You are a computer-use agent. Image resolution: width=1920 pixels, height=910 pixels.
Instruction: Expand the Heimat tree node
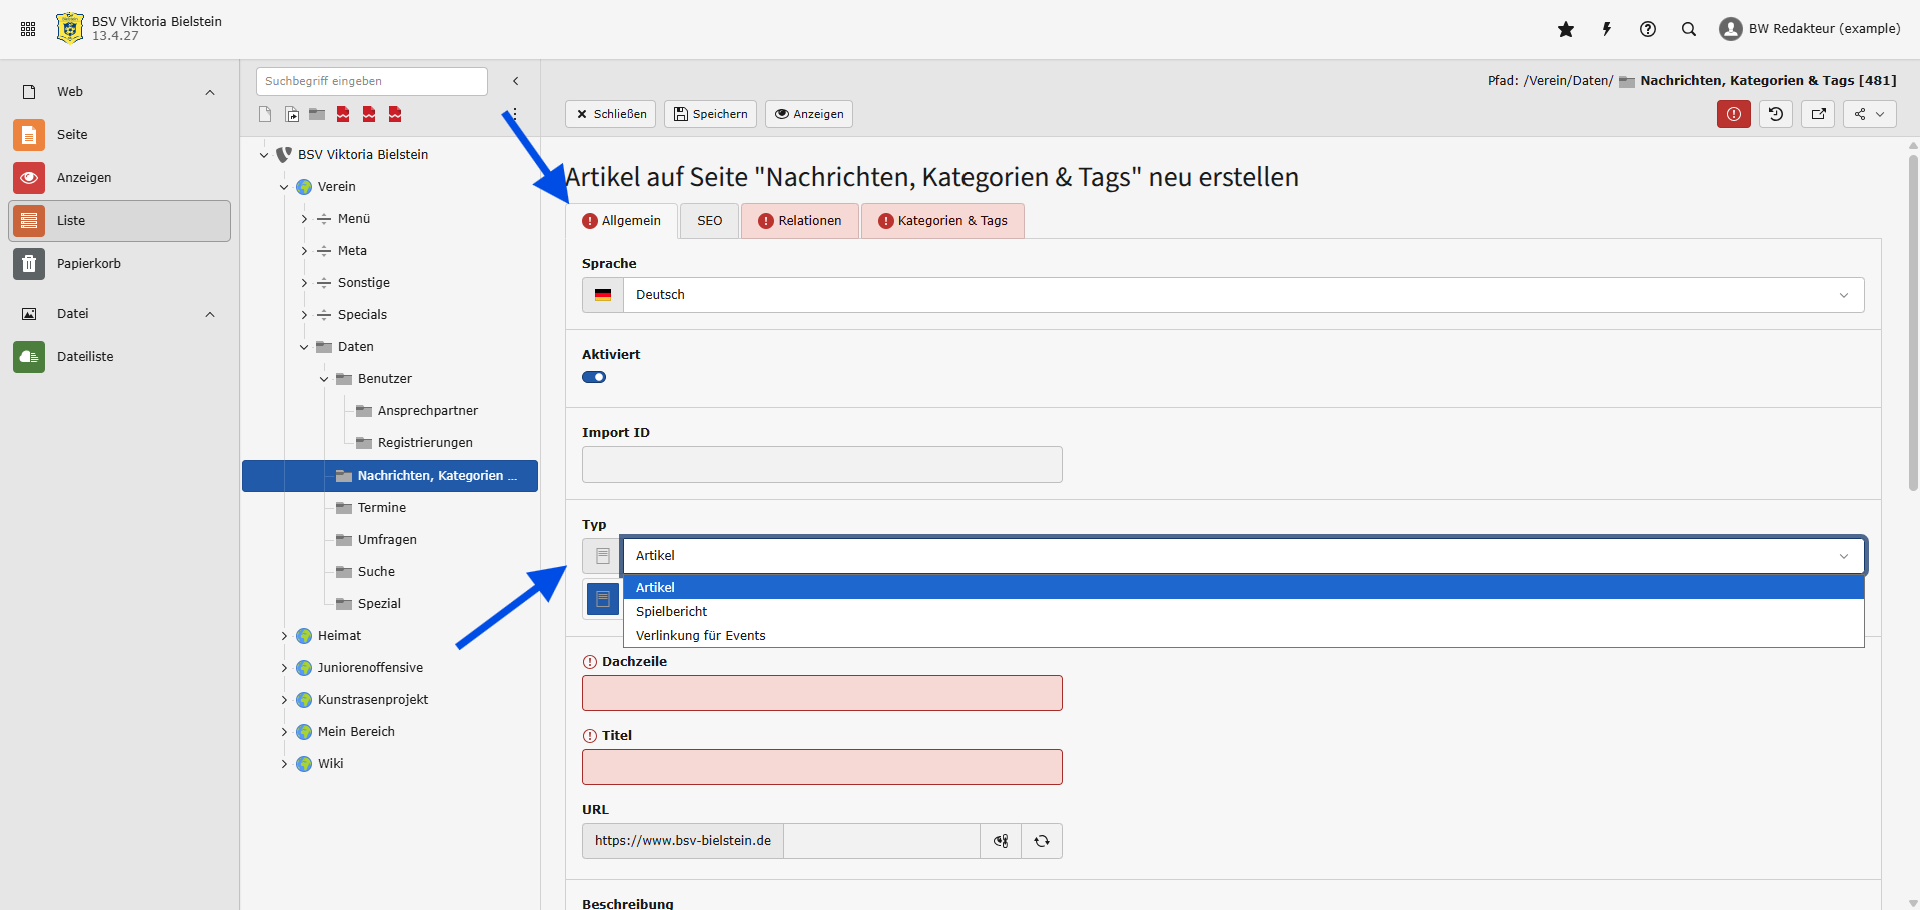(x=284, y=636)
